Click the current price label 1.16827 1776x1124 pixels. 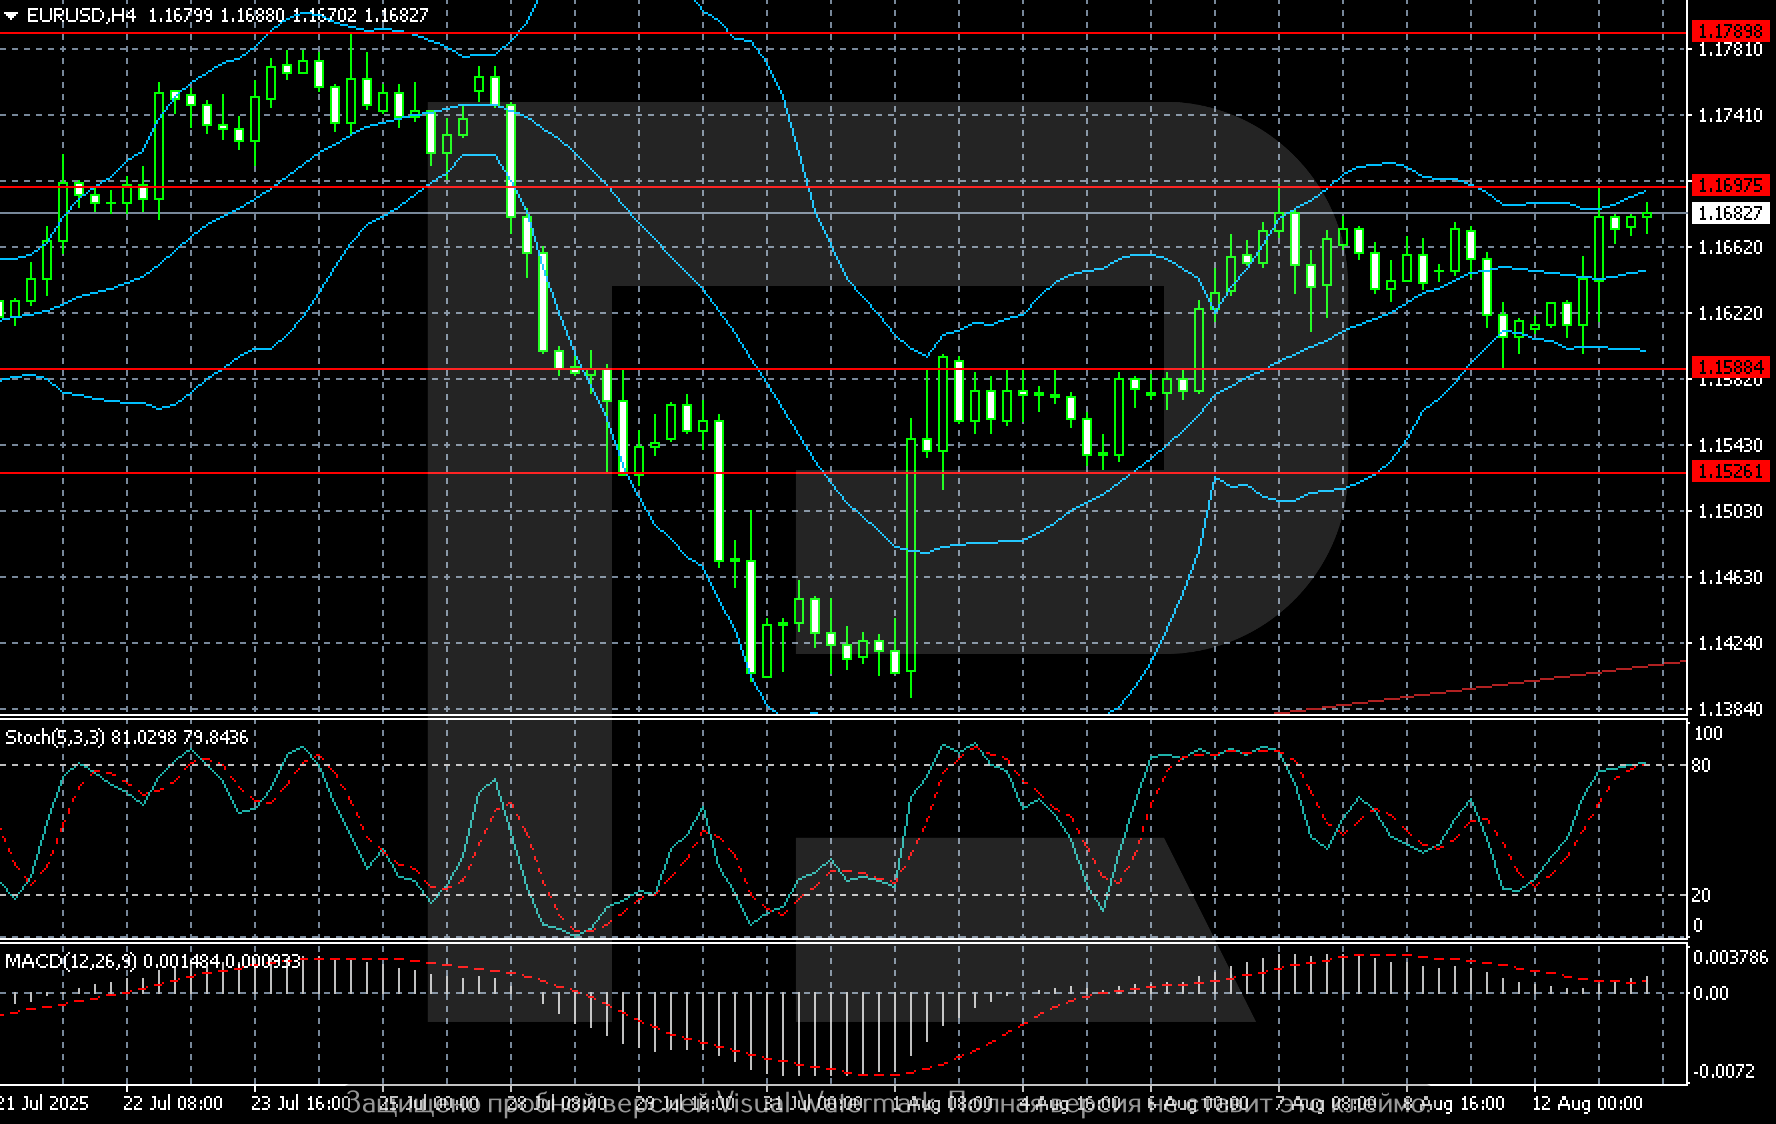click(x=1729, y=213)
